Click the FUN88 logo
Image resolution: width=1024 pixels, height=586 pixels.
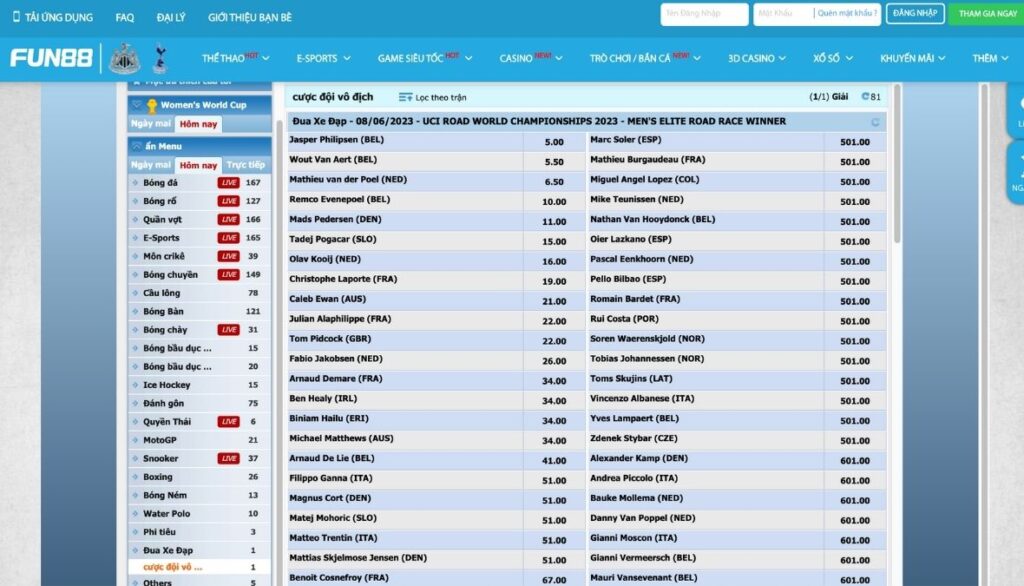[x=51, y=58]
